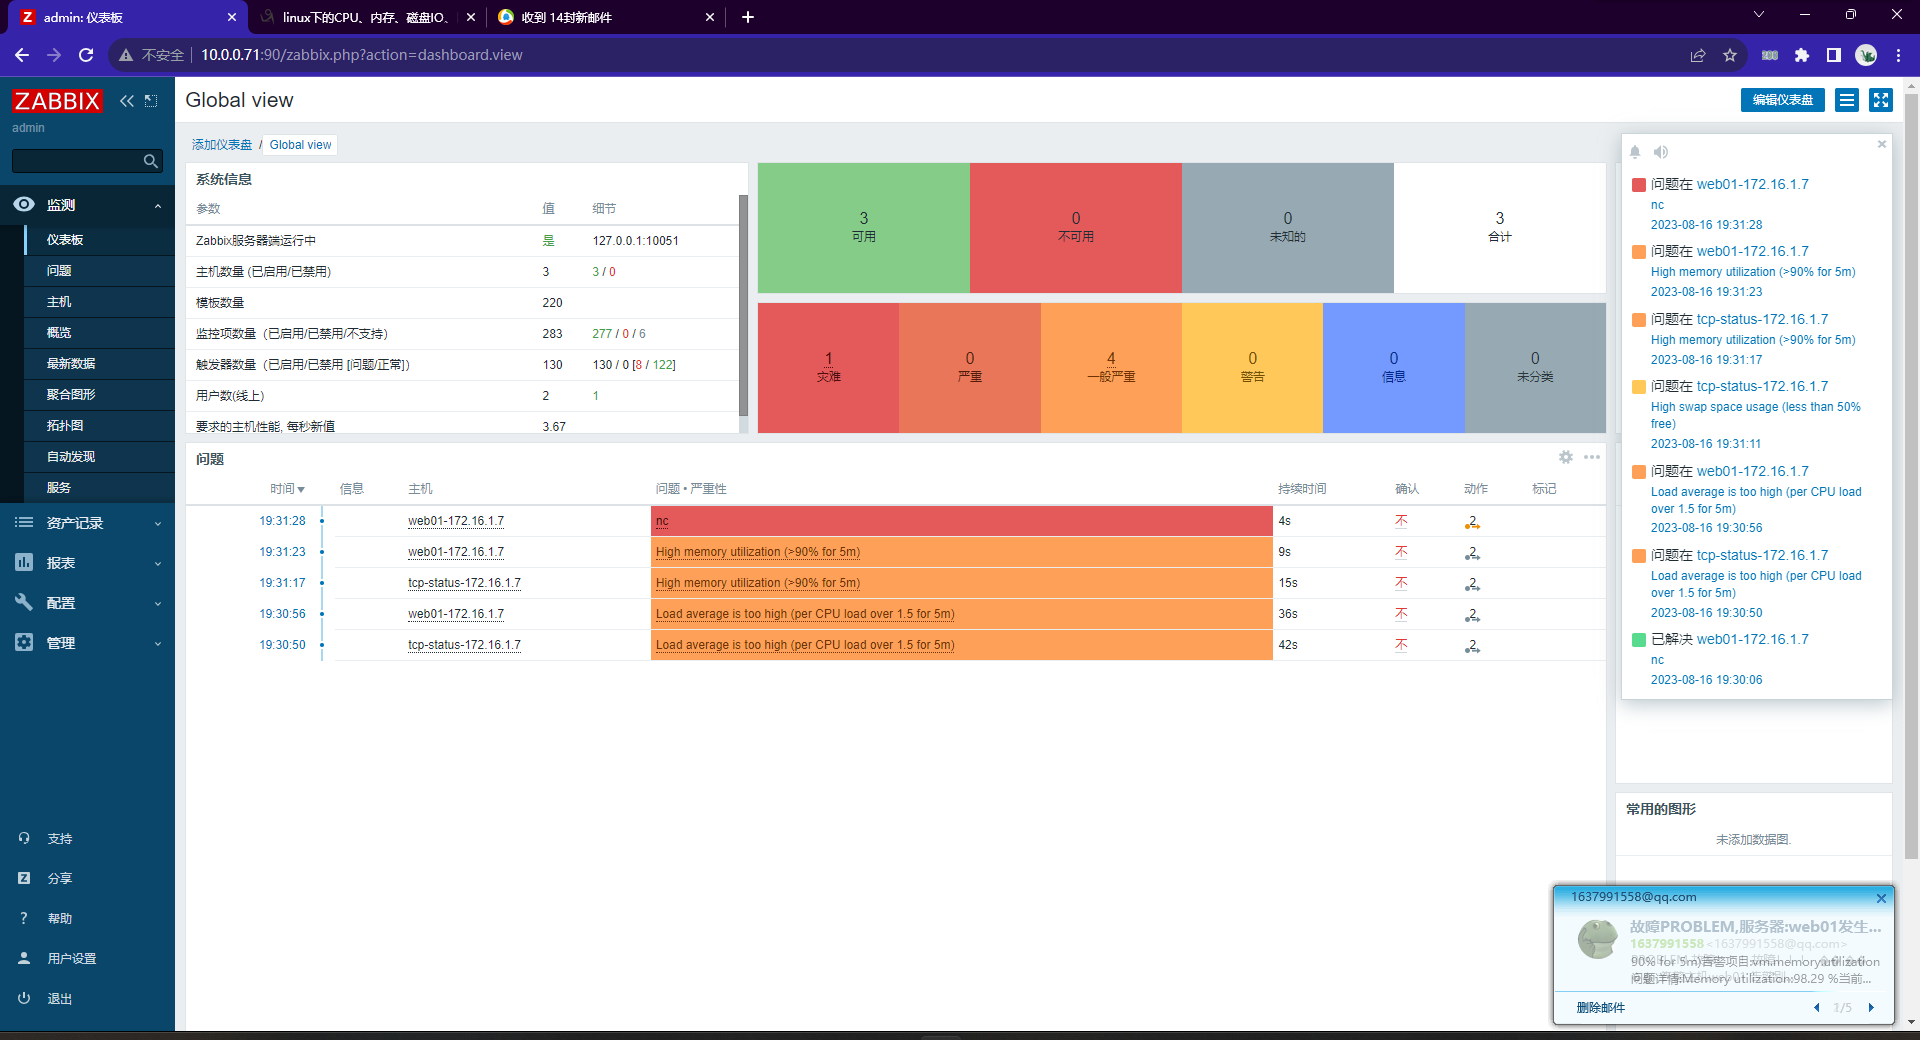Collapse the sidebar with double-chevron icon
This screenshot has width=1920, height=1040.
coord(127,101)
